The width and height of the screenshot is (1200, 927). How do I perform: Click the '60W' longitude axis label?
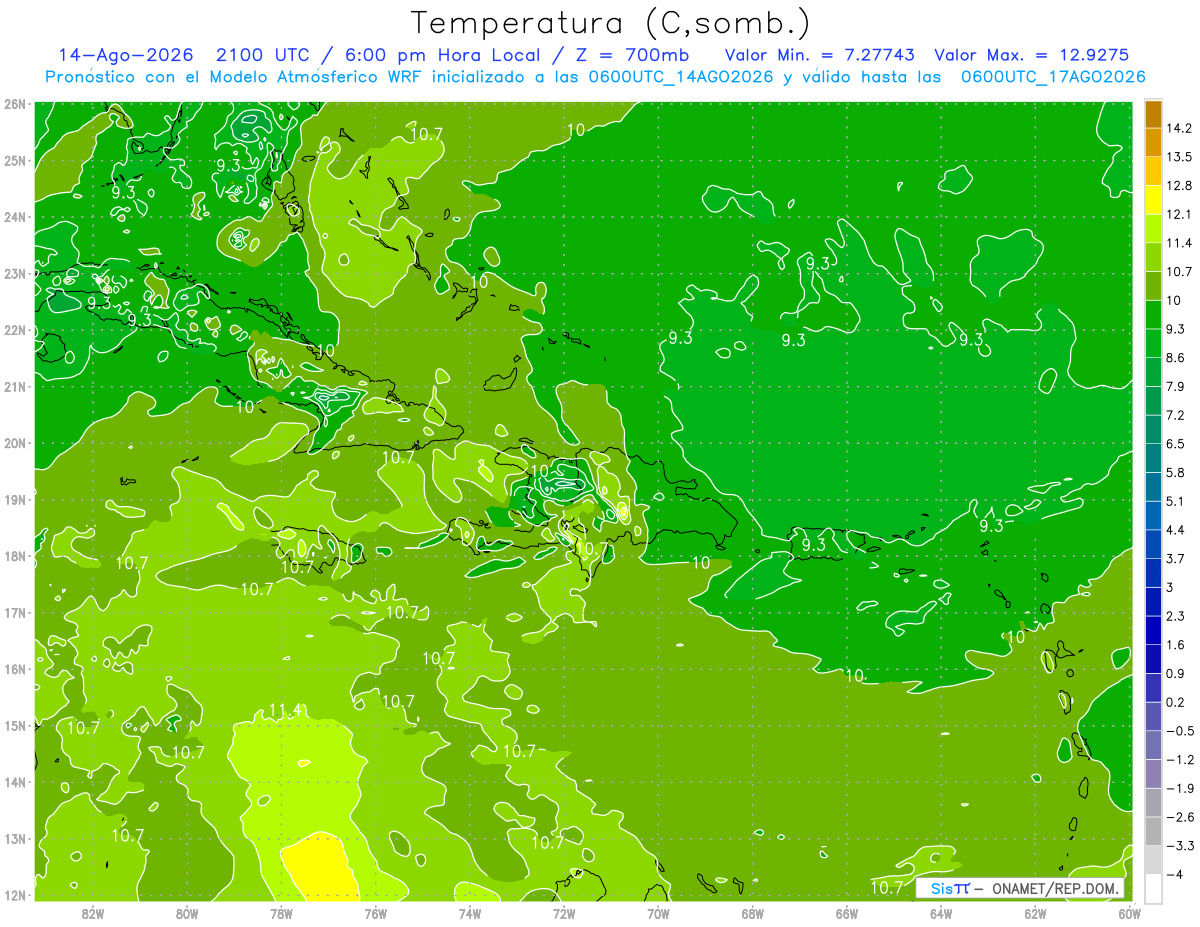1129,913
